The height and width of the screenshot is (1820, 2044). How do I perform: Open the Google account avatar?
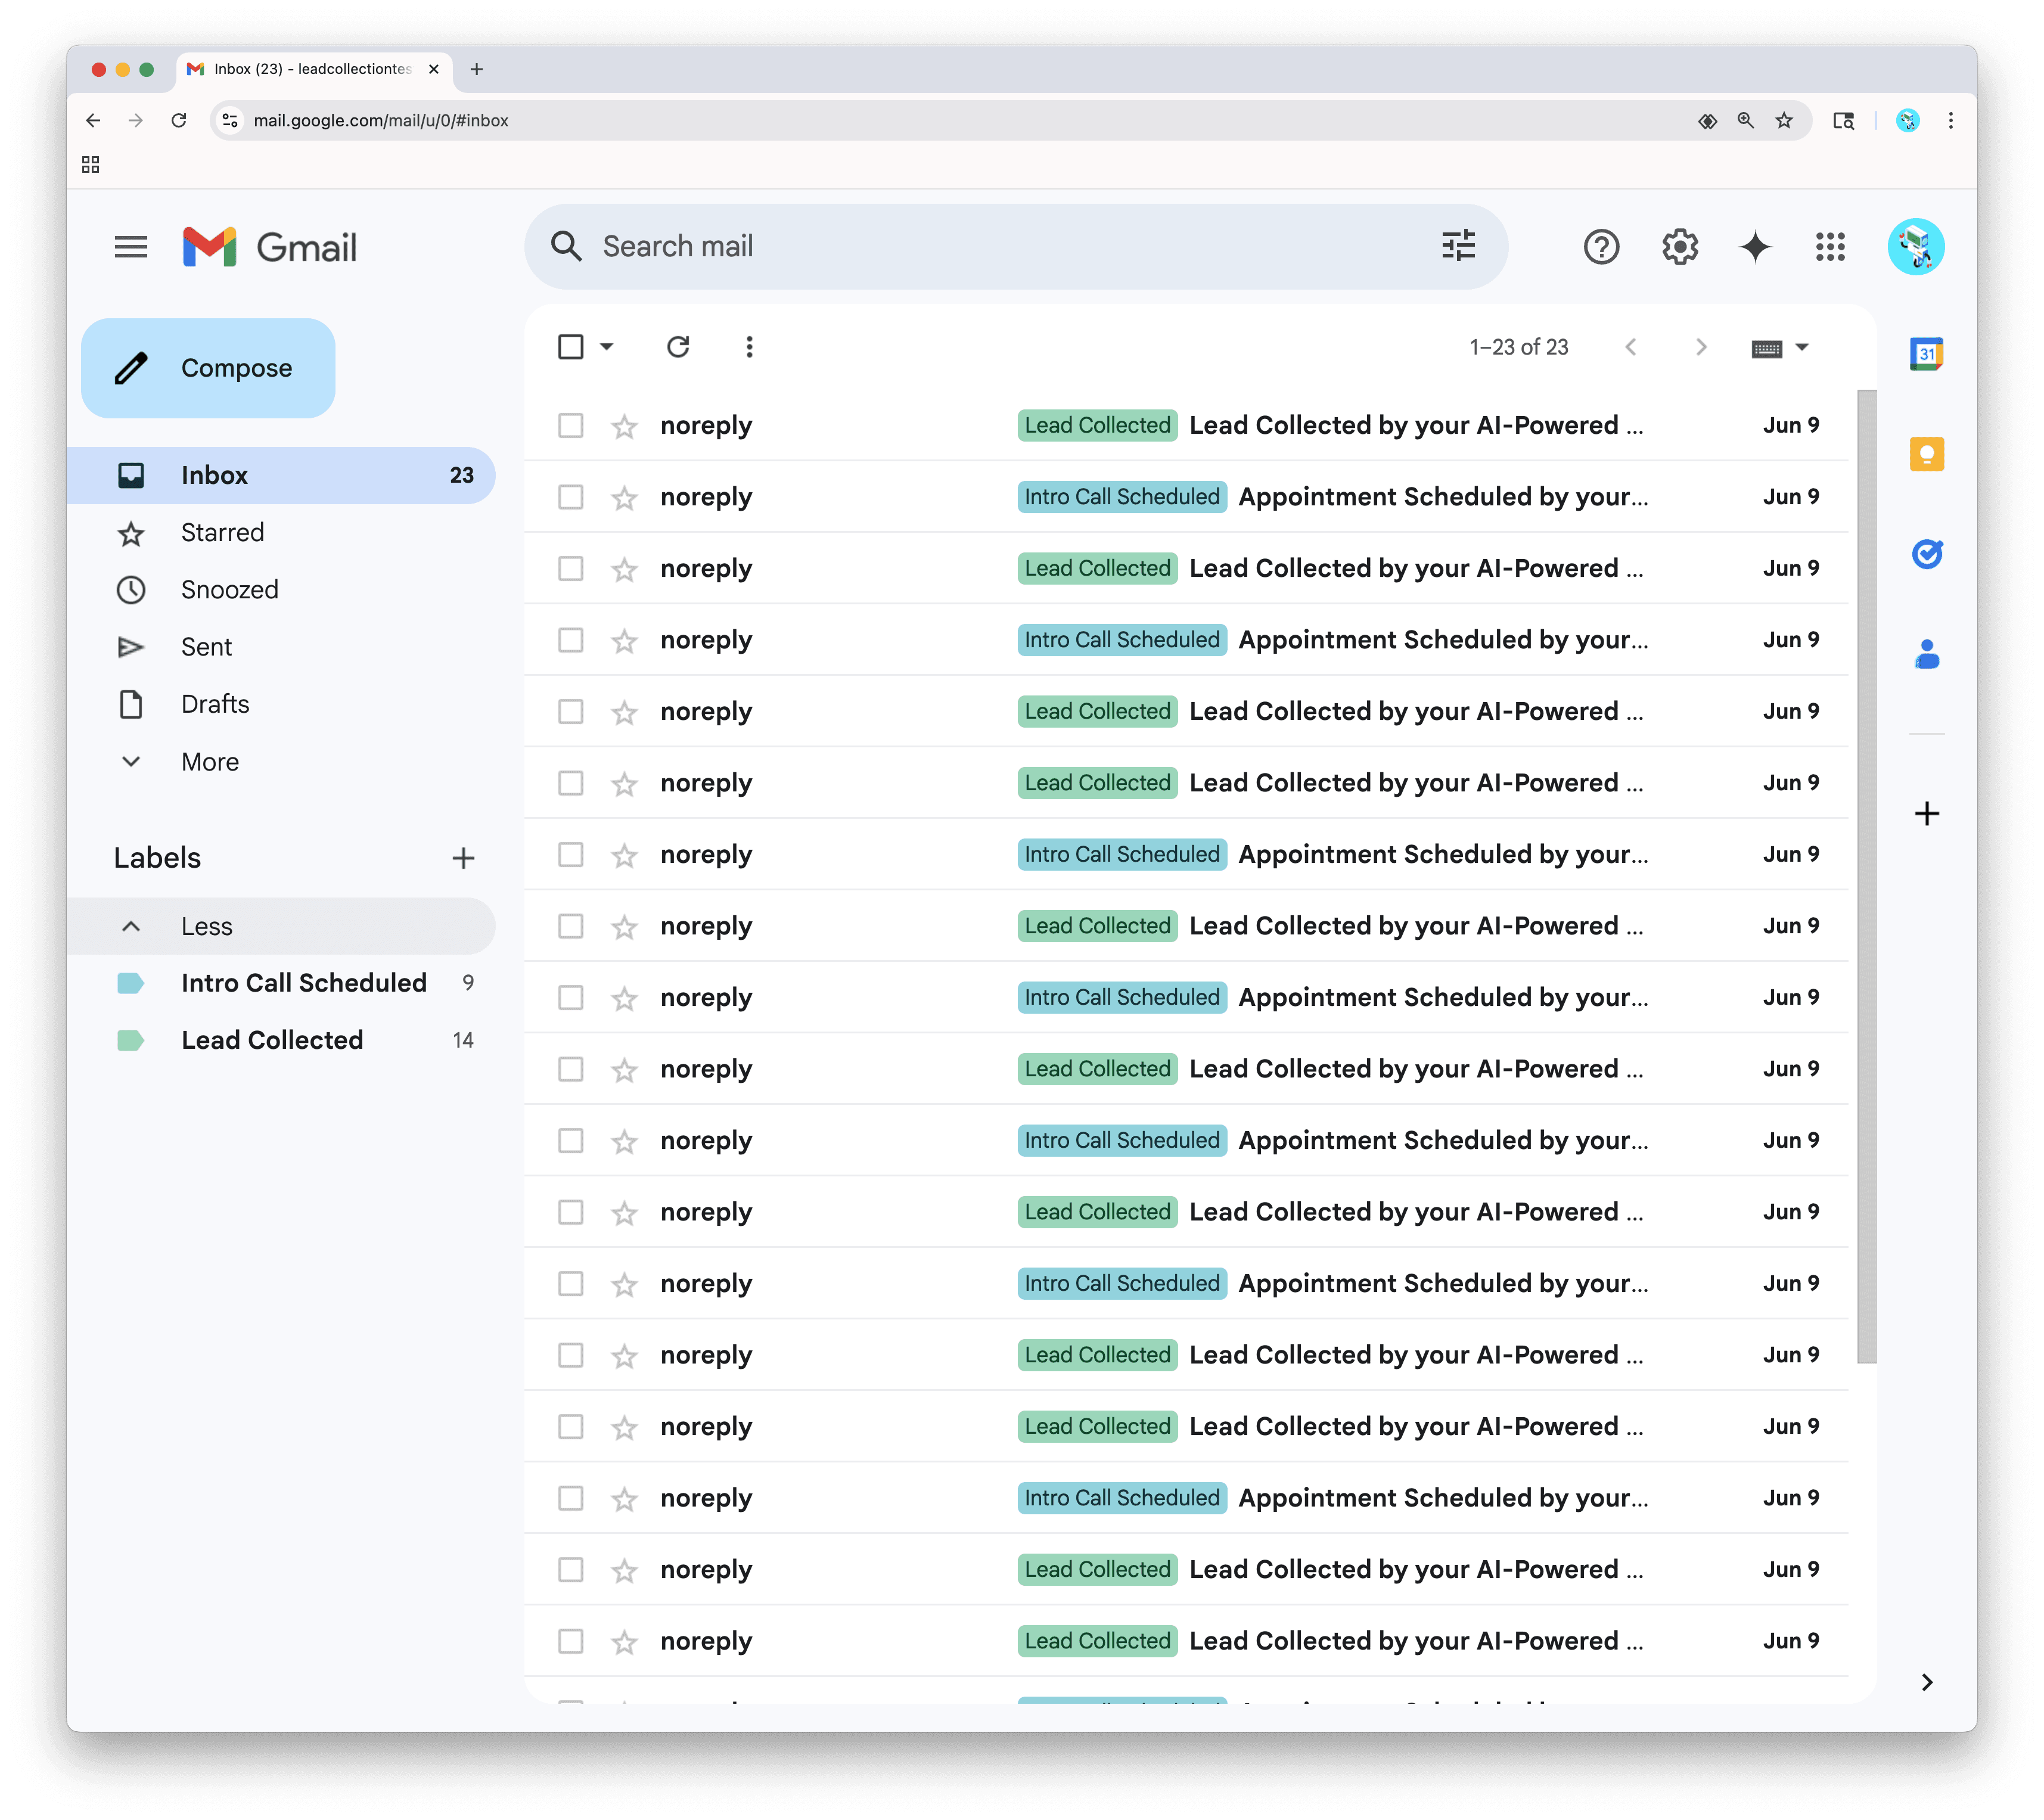tap(1915, 247)
